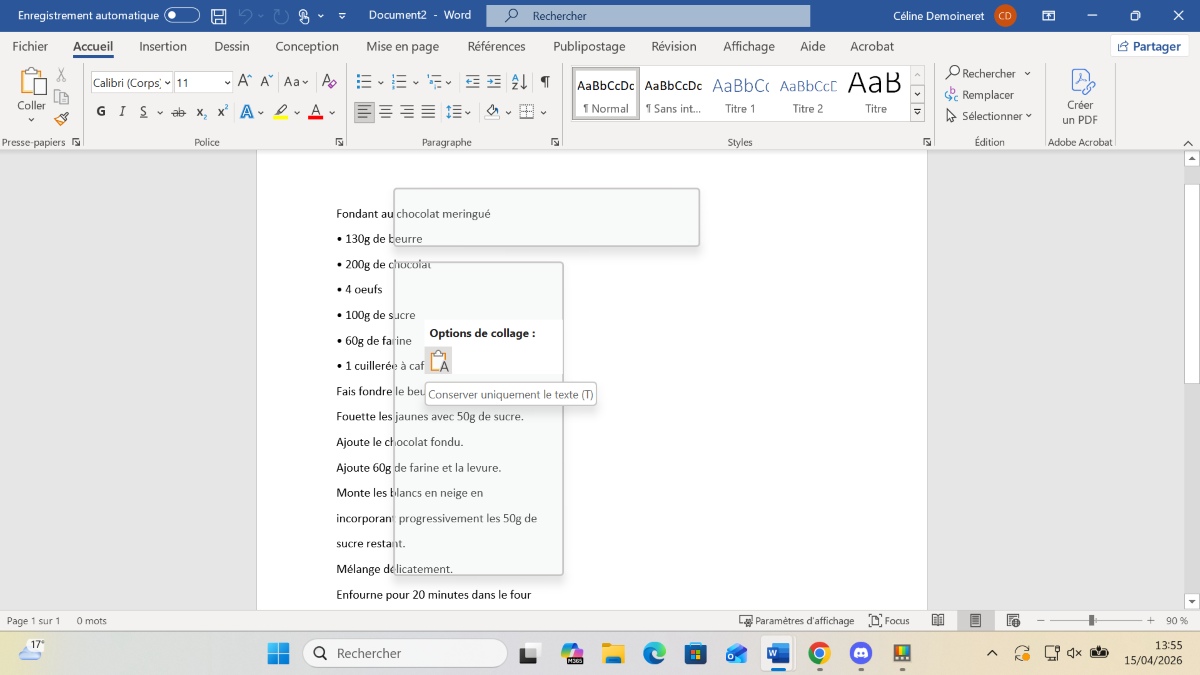Click the strikethrough text icon
1200x675 pixels.
tap(178, 112)
